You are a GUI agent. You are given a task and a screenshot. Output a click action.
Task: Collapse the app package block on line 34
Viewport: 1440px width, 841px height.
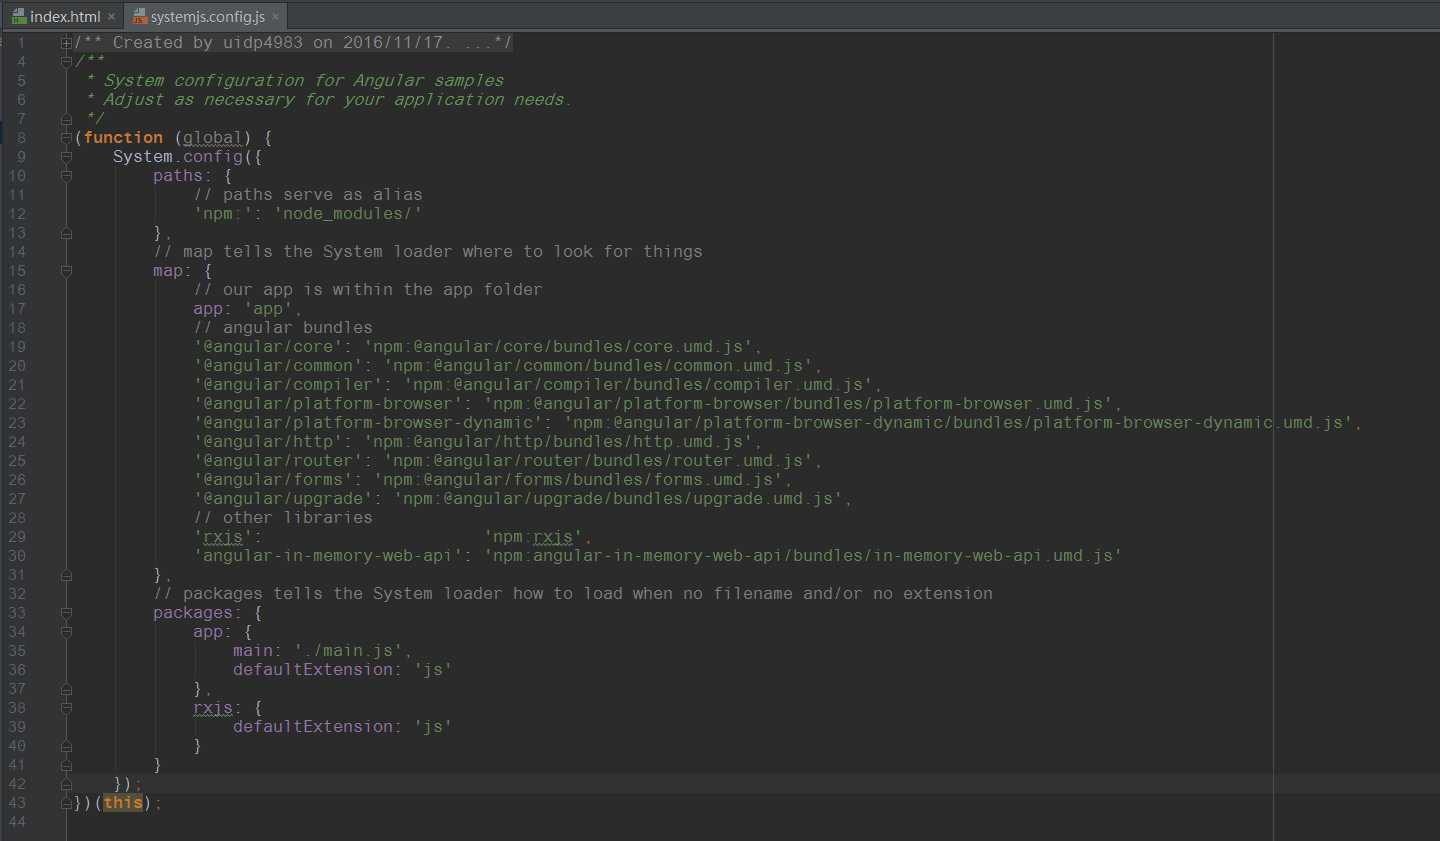[x=66, y=632]
